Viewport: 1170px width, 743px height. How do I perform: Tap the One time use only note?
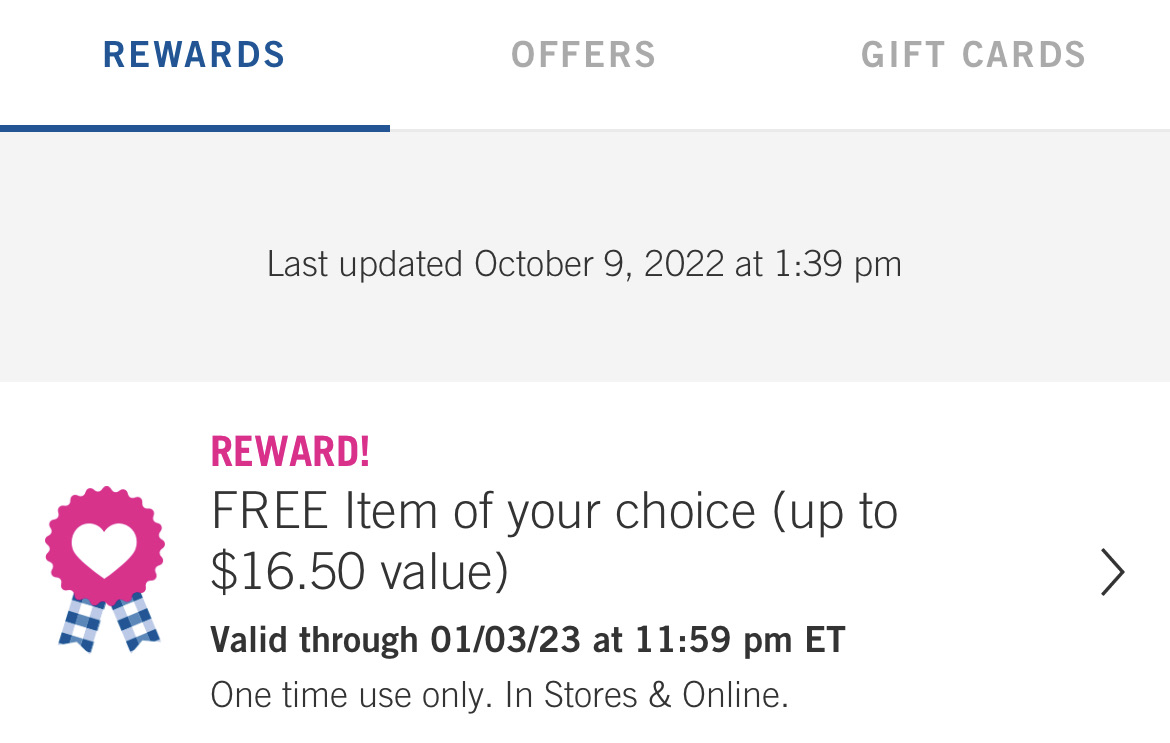pyautogui.click(x=351, y=695)
